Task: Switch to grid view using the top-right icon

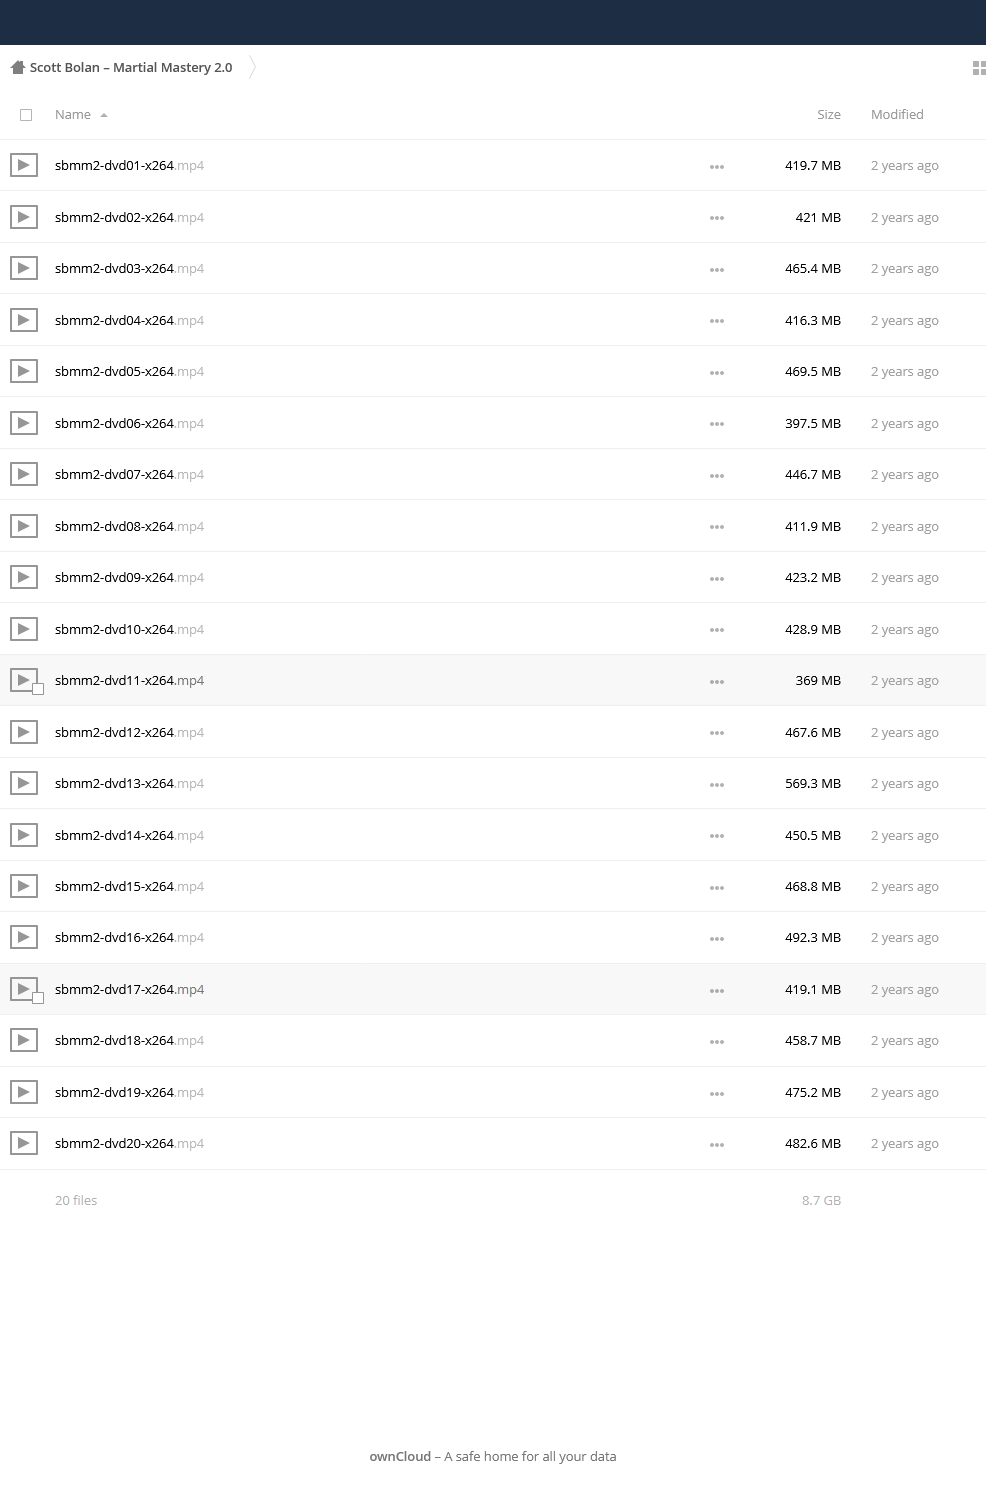Action: click(979, 68)
